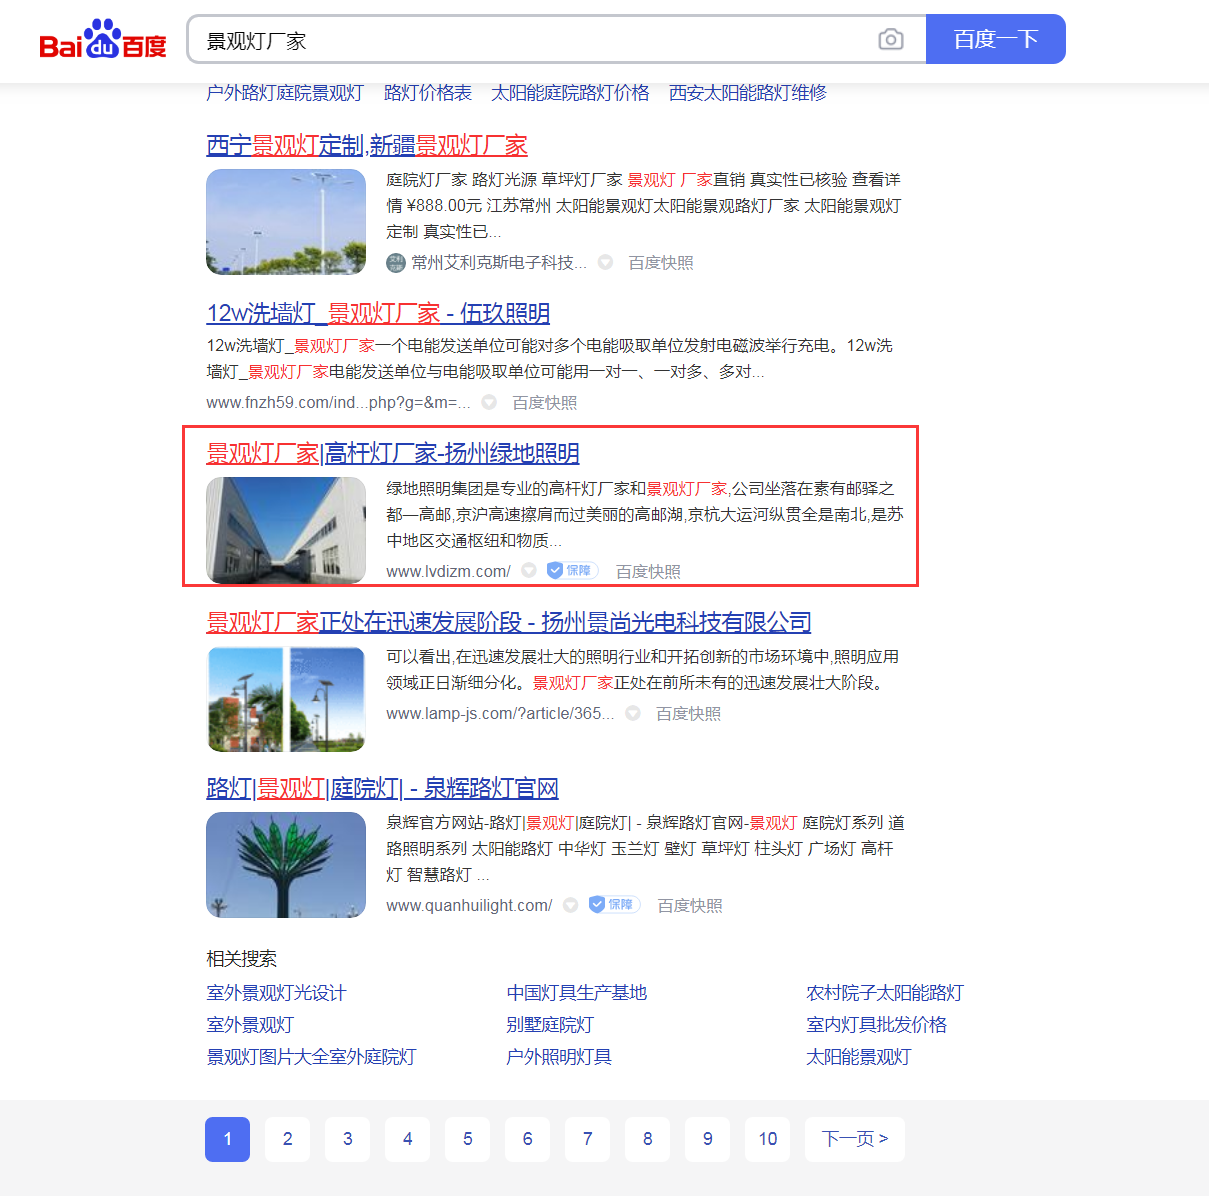Image resolution: width=1209 pixels, height=1196 pixels.
Task: Click the 保障 badge next to www.quanhuilight.com/
Action: click(x=614, y=905)
